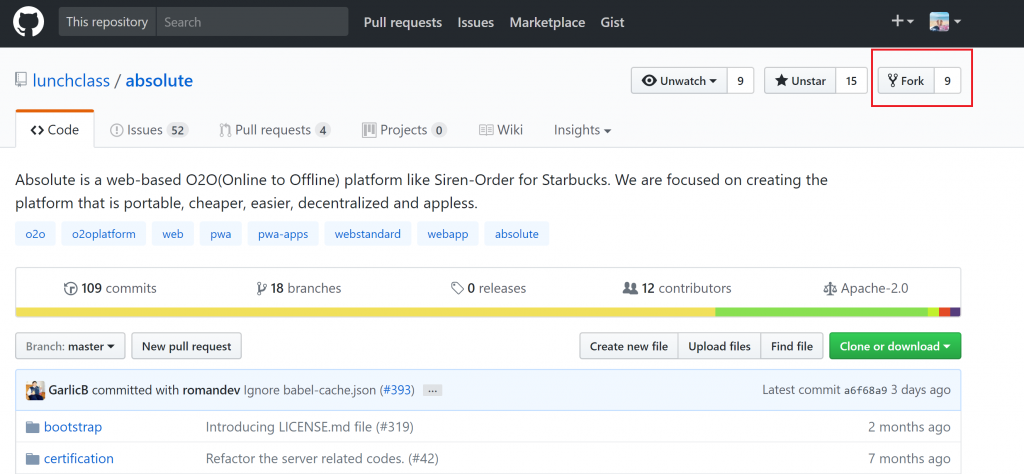Open the plus create-new menu
1024x474 pixels.
(x=903, y=22)
